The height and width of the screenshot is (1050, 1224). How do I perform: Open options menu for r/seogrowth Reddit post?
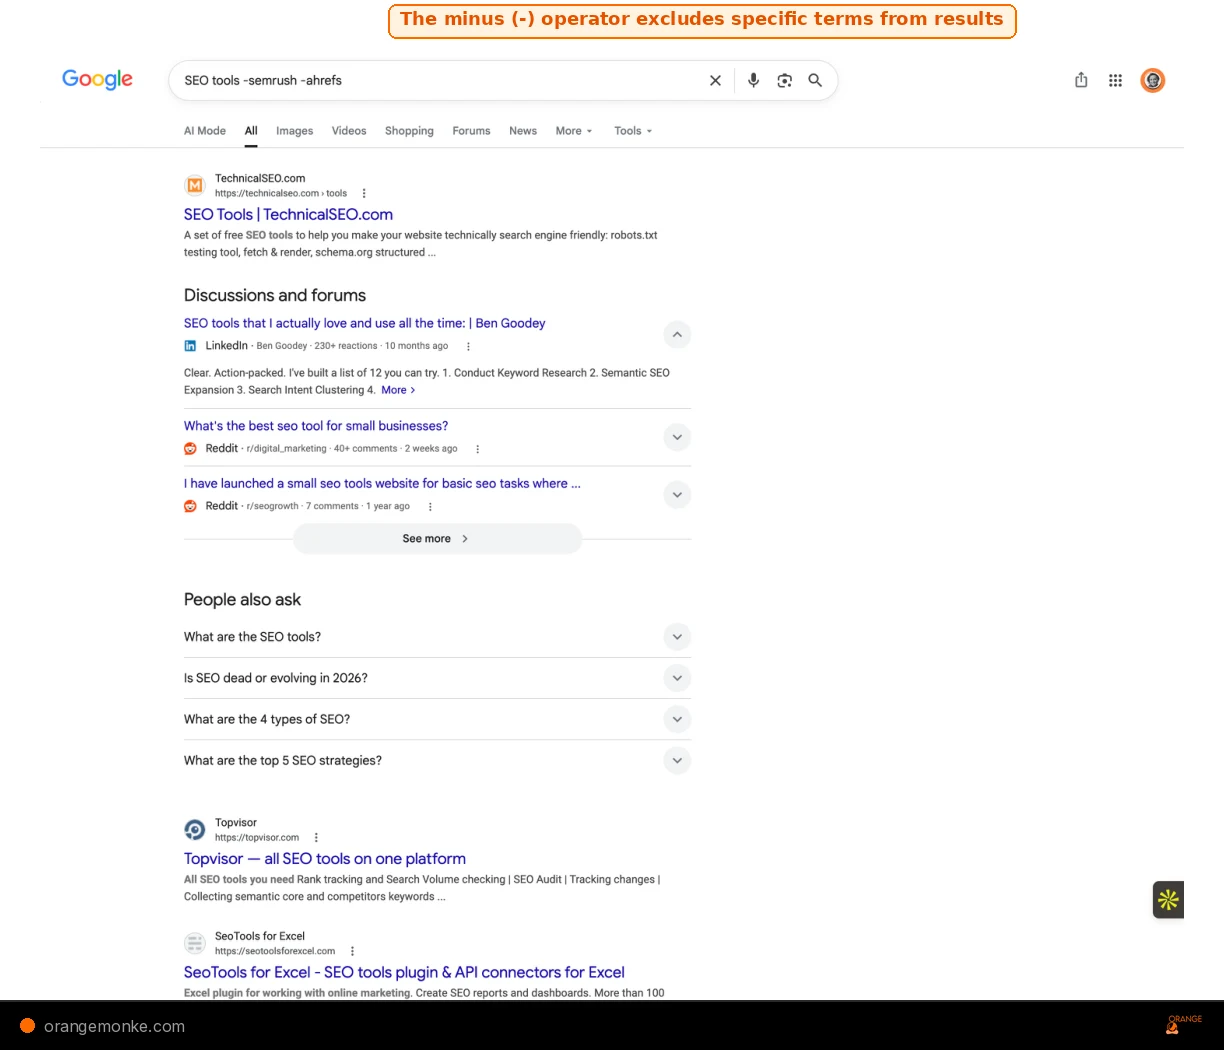point(430,506)
